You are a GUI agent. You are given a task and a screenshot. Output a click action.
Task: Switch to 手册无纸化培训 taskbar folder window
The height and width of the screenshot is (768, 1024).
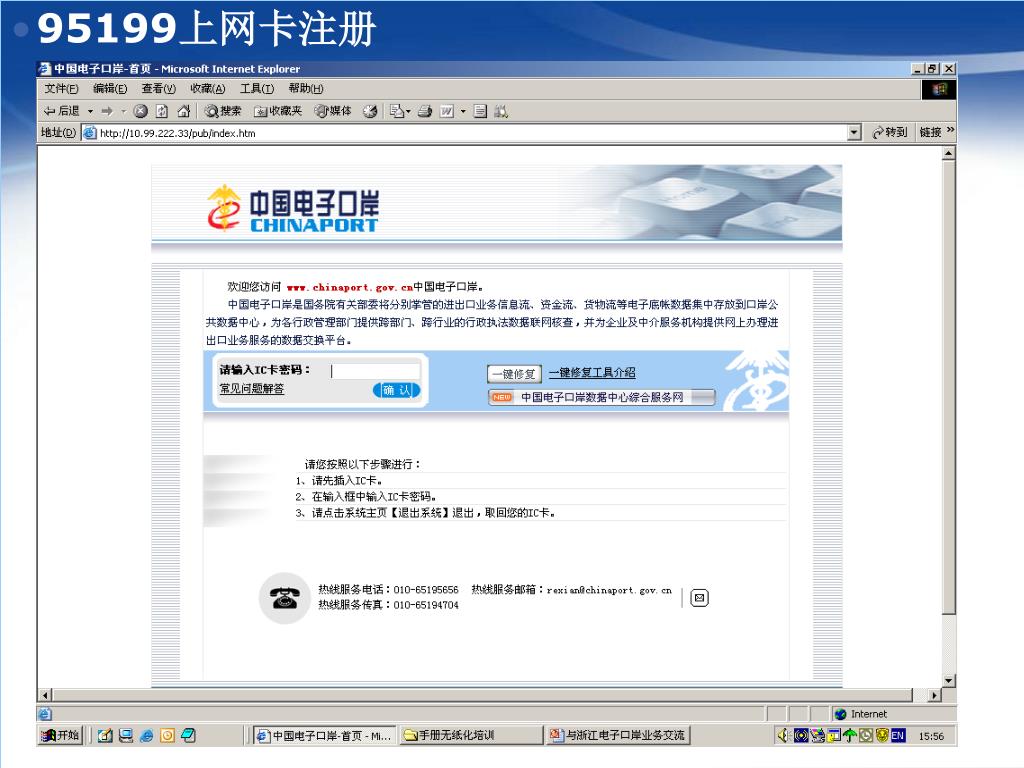coord(470,736)
